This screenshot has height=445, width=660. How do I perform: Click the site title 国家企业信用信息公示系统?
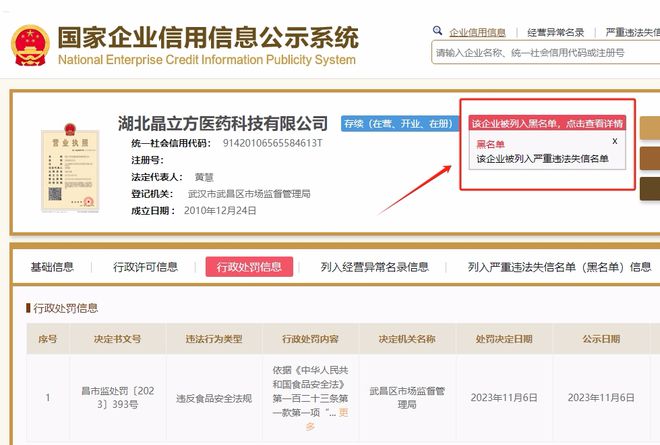pos(208,38)
